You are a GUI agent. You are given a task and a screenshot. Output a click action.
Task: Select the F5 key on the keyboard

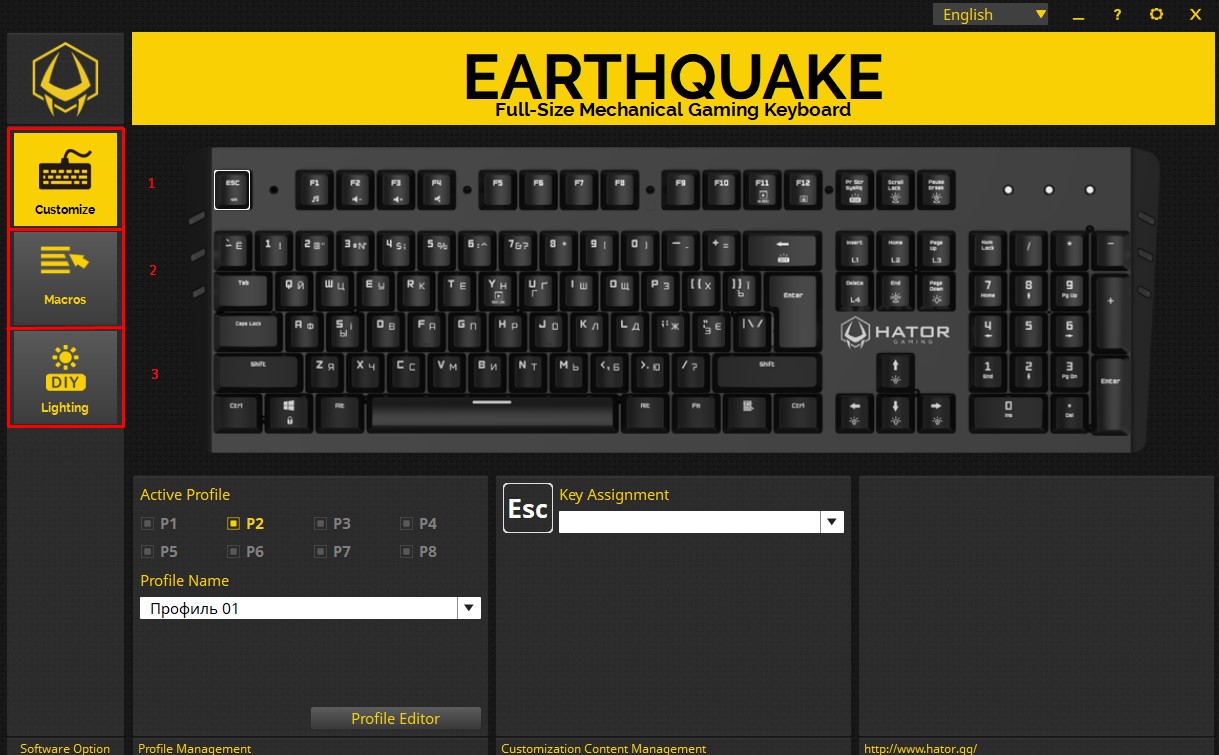(498, 190)
